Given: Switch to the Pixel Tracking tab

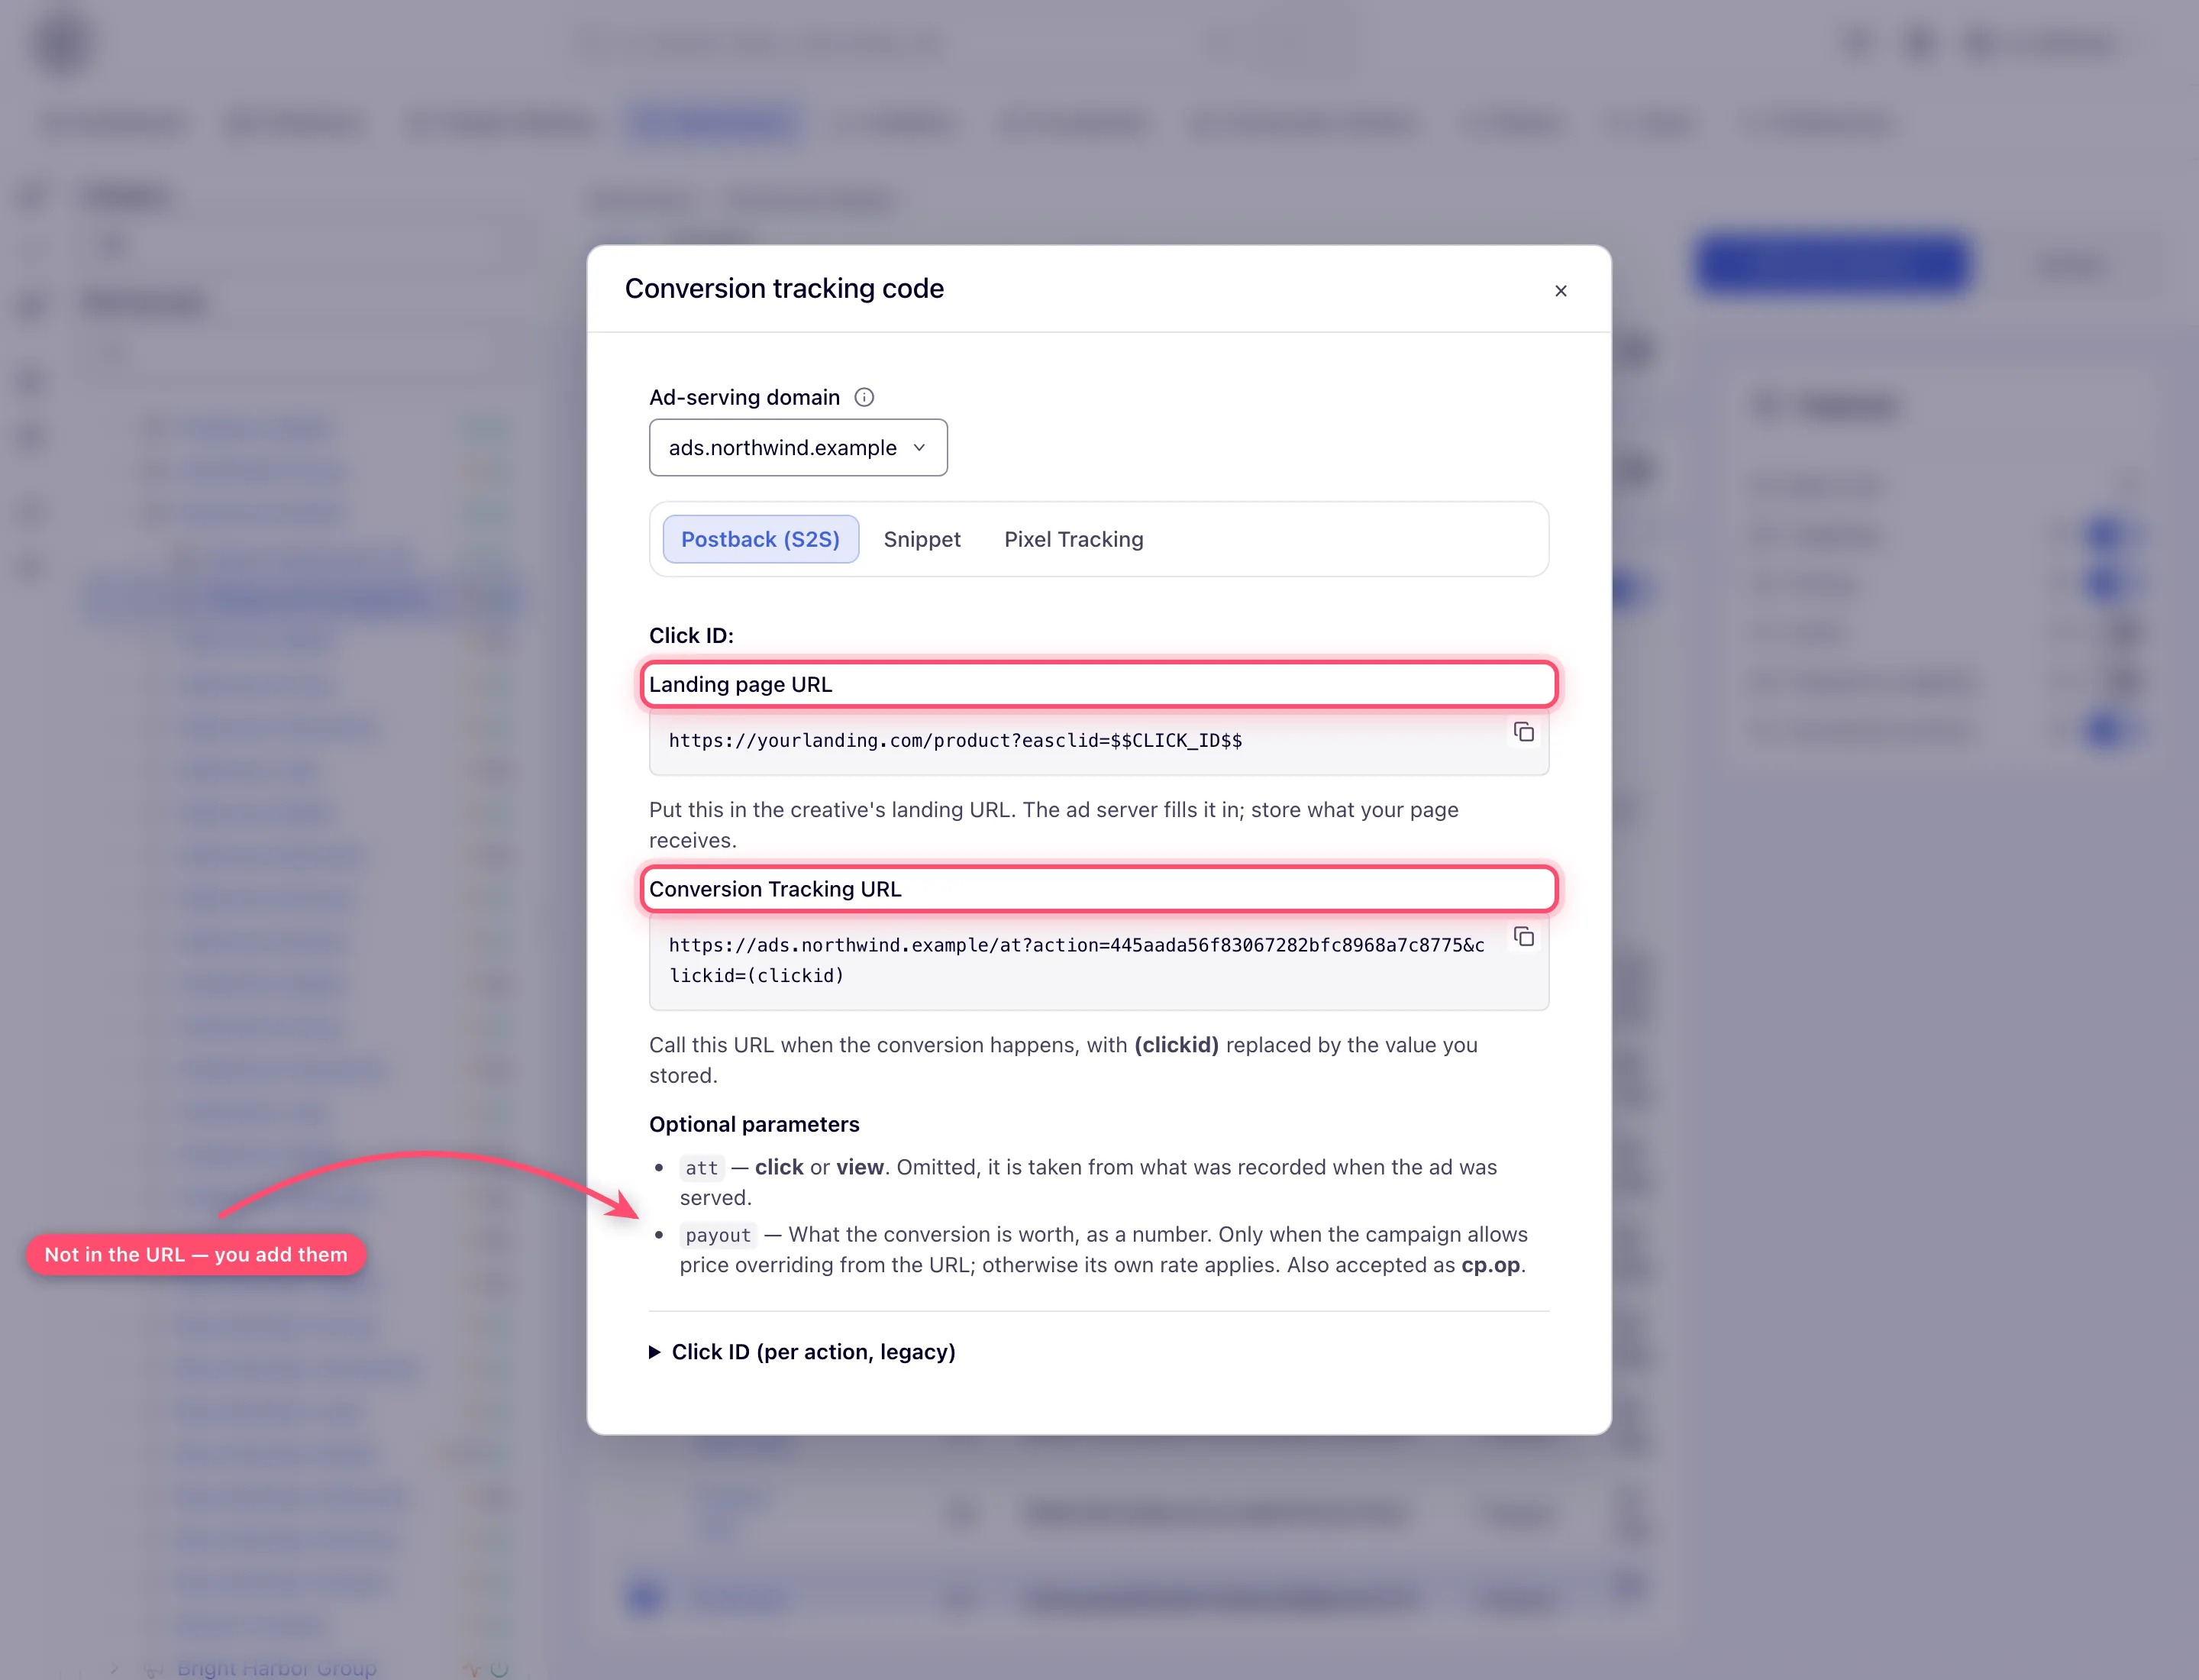Looking at the screenshot, I should click(1073, 539).
